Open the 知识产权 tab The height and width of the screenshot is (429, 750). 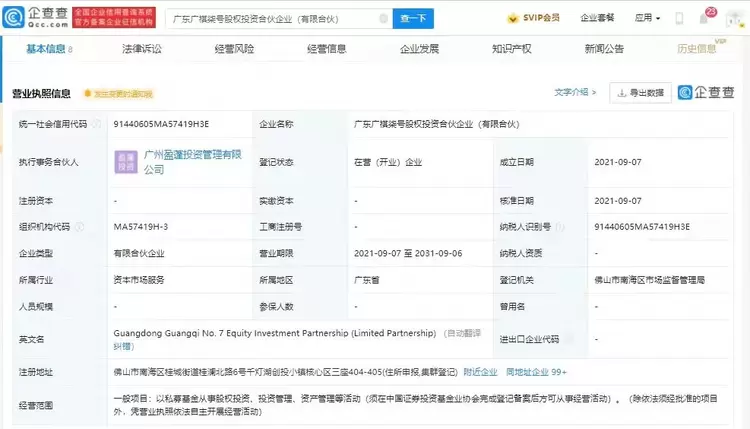[511, 49]
